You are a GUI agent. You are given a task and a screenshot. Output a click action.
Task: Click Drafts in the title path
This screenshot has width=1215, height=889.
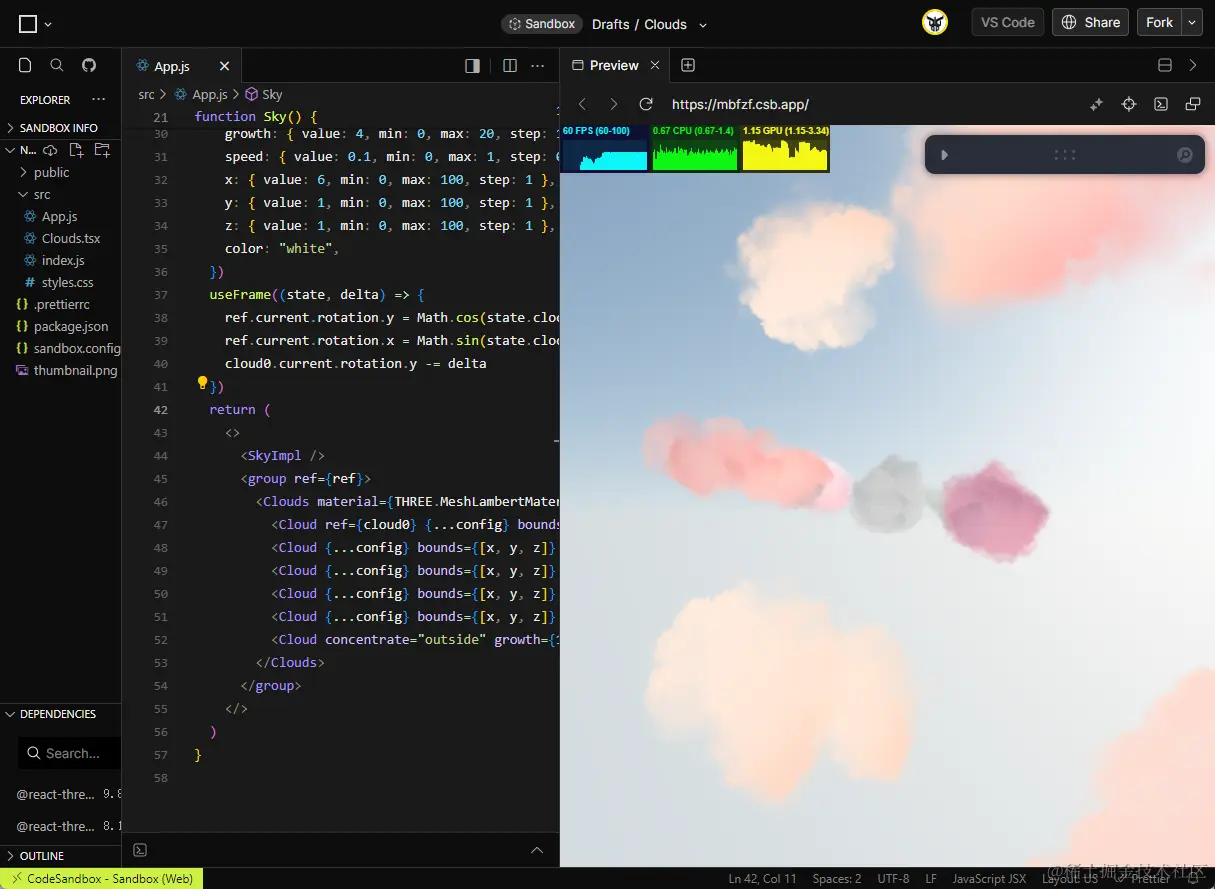[611, 24]
